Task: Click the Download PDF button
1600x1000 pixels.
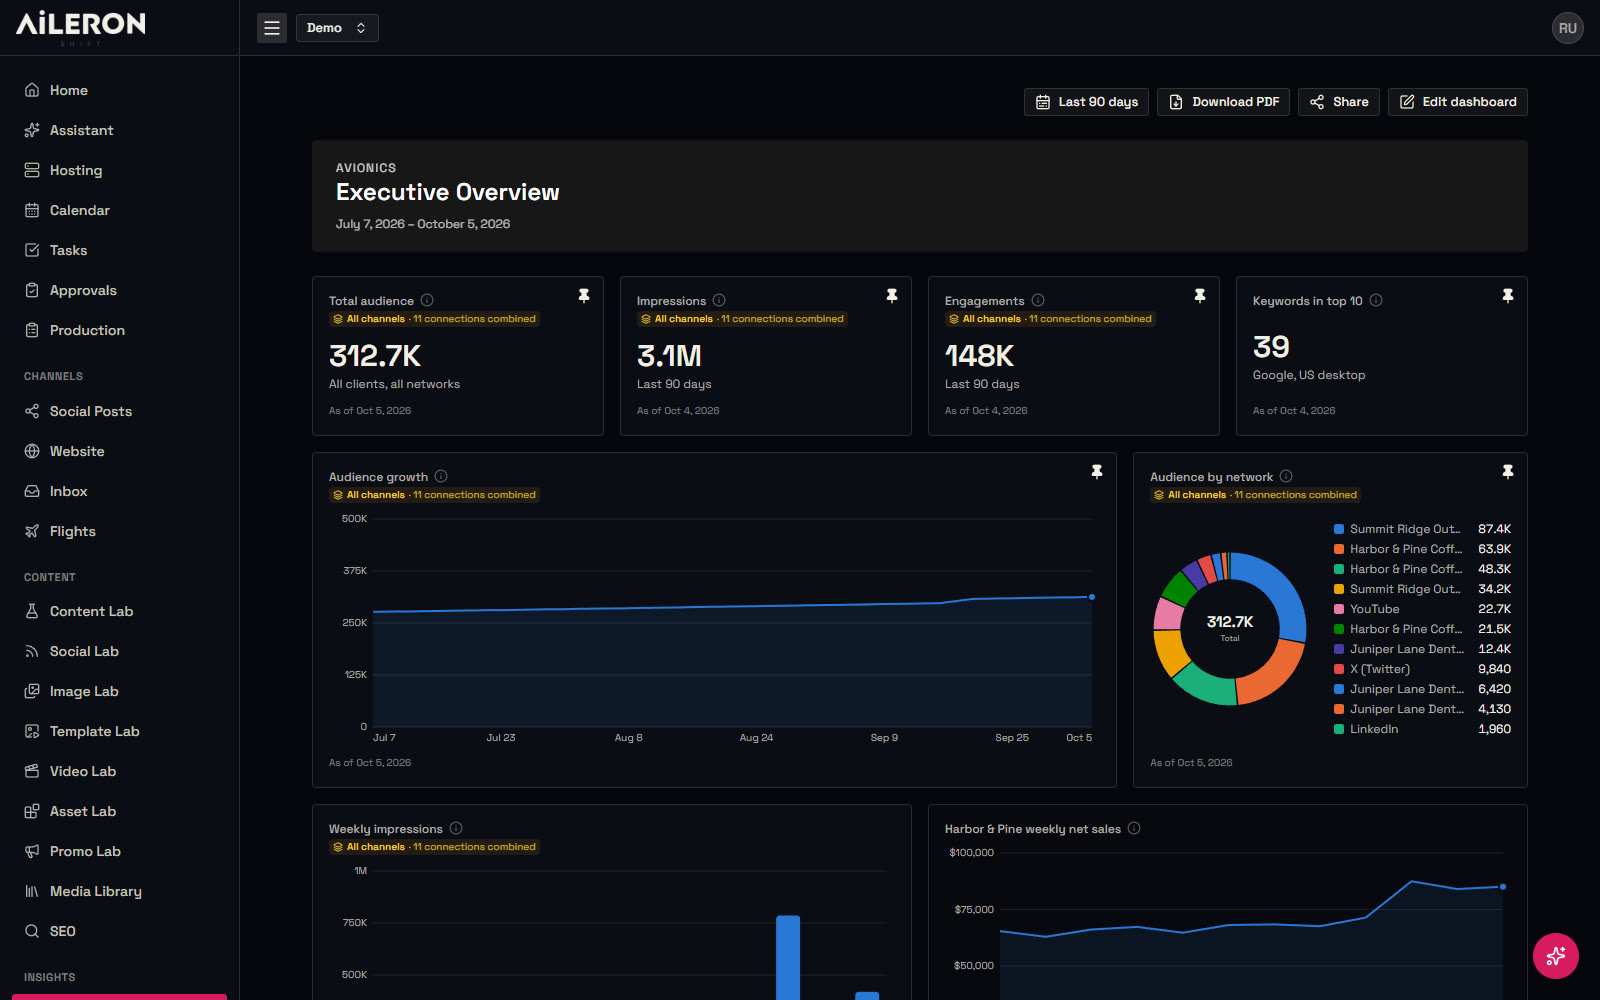Action: pyautogui.click(x=1223, y=102)
